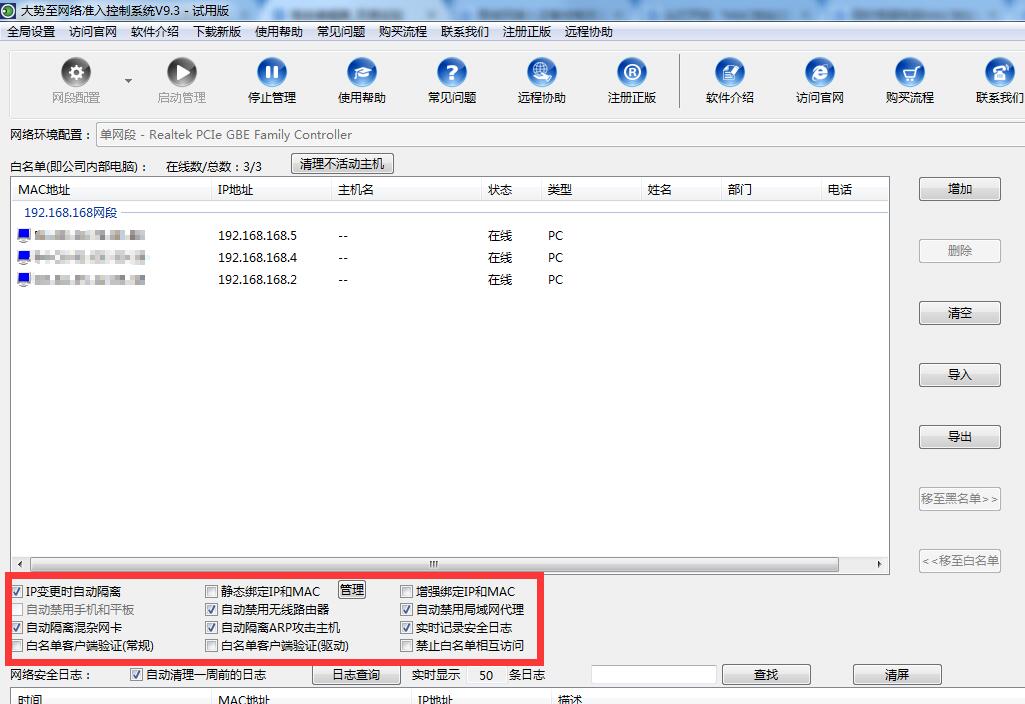This screenshot has width=1025, height=704.
Task: Click 购买流程 in the menu bar
Action: point(403,31)
